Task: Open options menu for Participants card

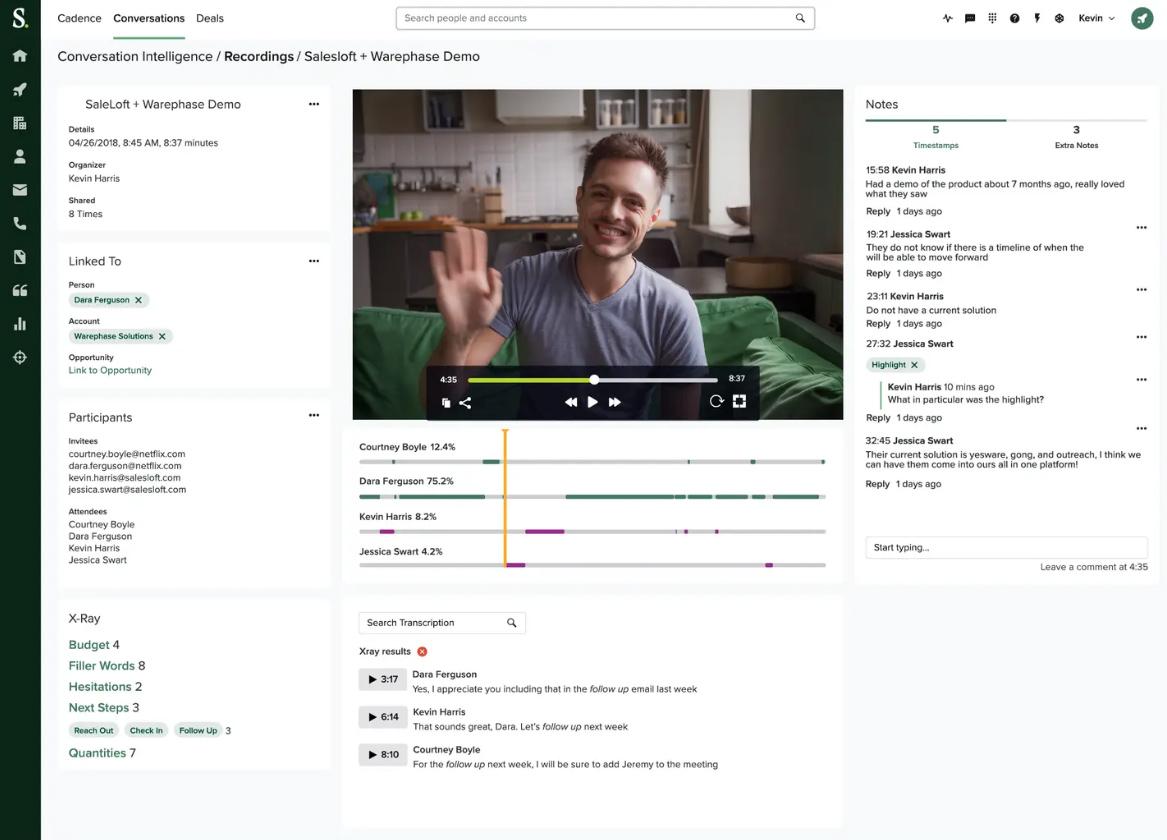Action: 314,415
